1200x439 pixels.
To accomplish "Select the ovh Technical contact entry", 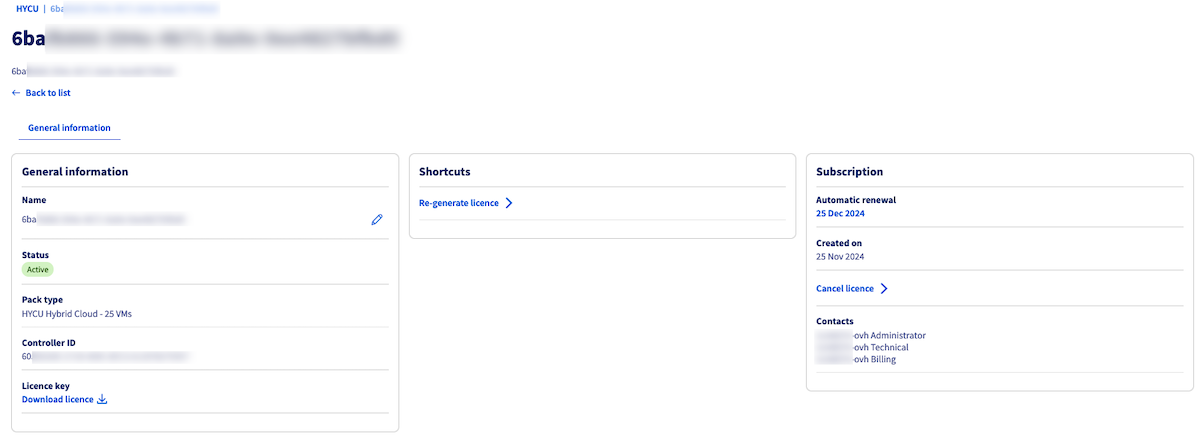I will pyautogui.click(x=863, y=348).
